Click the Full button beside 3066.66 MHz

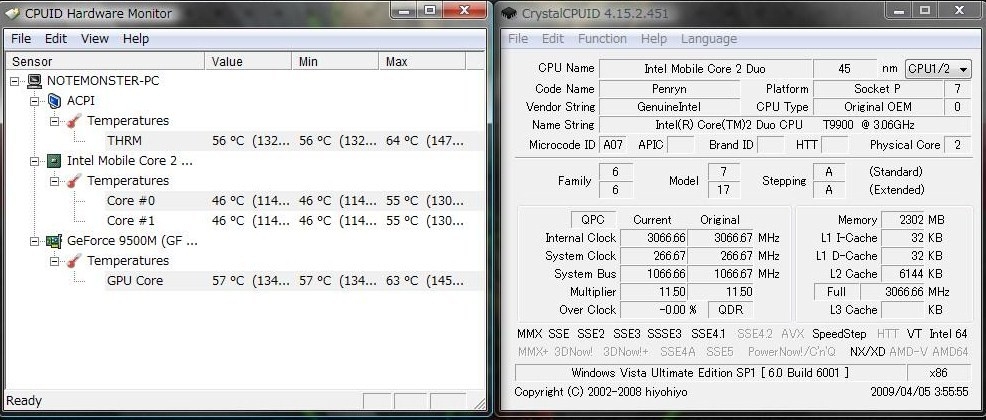836,292
